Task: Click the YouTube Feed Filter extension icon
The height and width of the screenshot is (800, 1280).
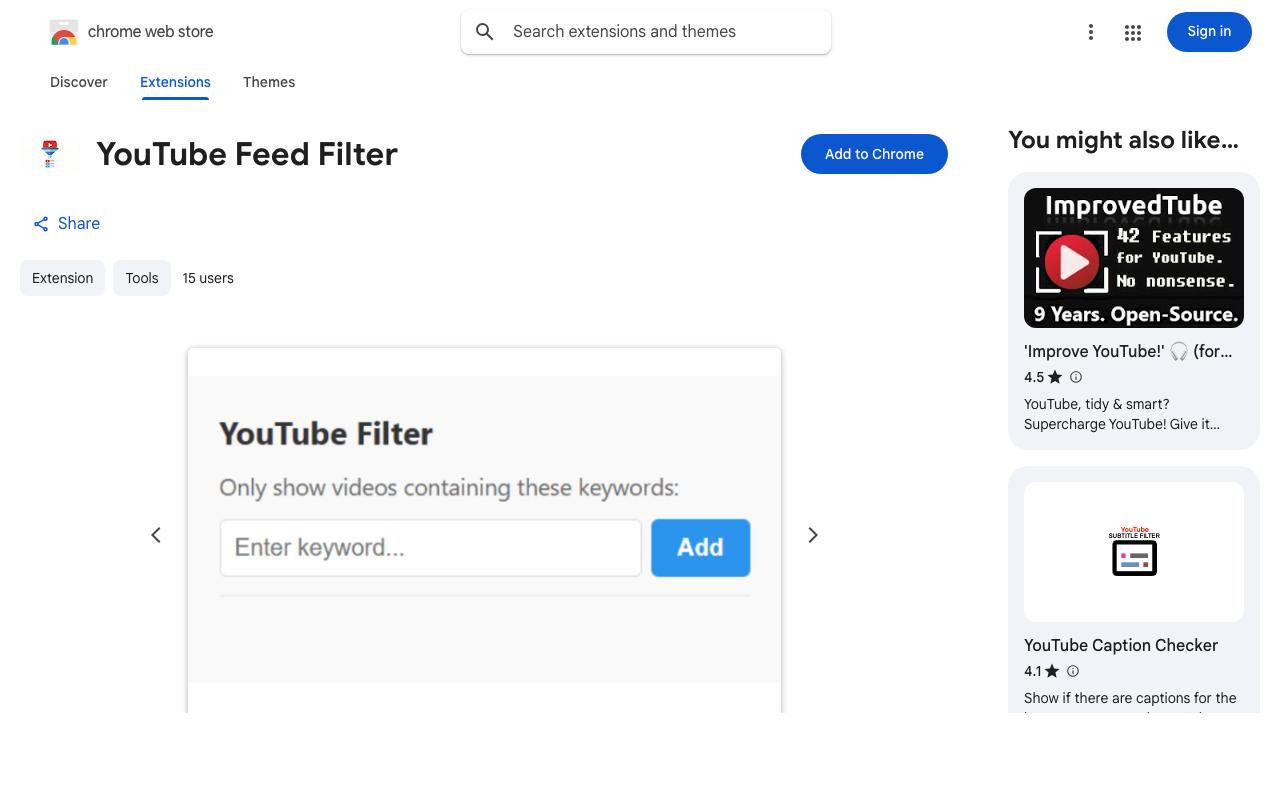Action: click(50, 154)
